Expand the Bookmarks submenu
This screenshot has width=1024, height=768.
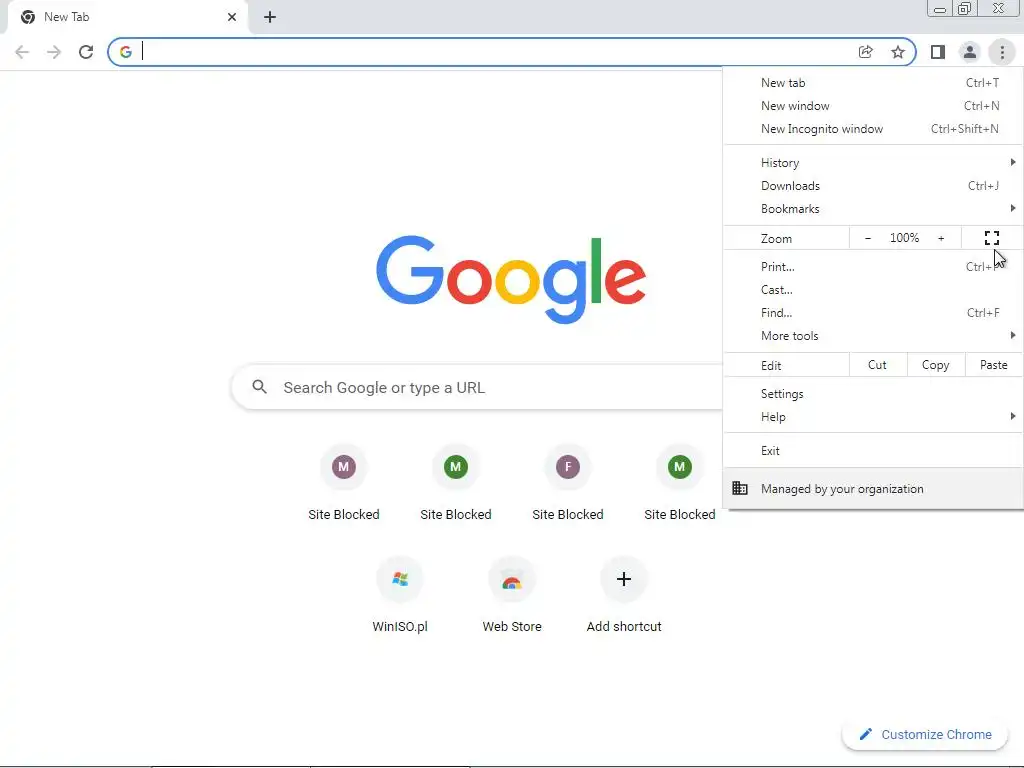coord(873,209)
